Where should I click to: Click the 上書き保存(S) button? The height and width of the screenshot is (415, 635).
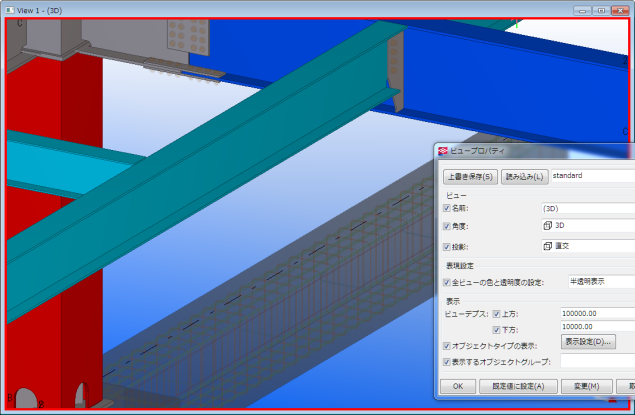[x=470, y=176]
